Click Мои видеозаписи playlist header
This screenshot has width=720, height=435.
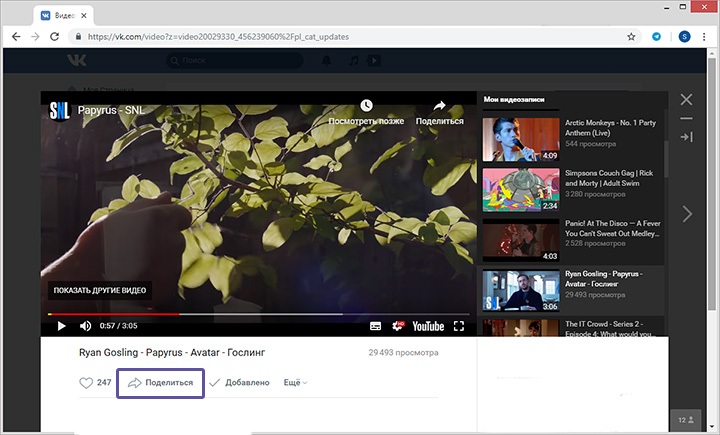514,99
